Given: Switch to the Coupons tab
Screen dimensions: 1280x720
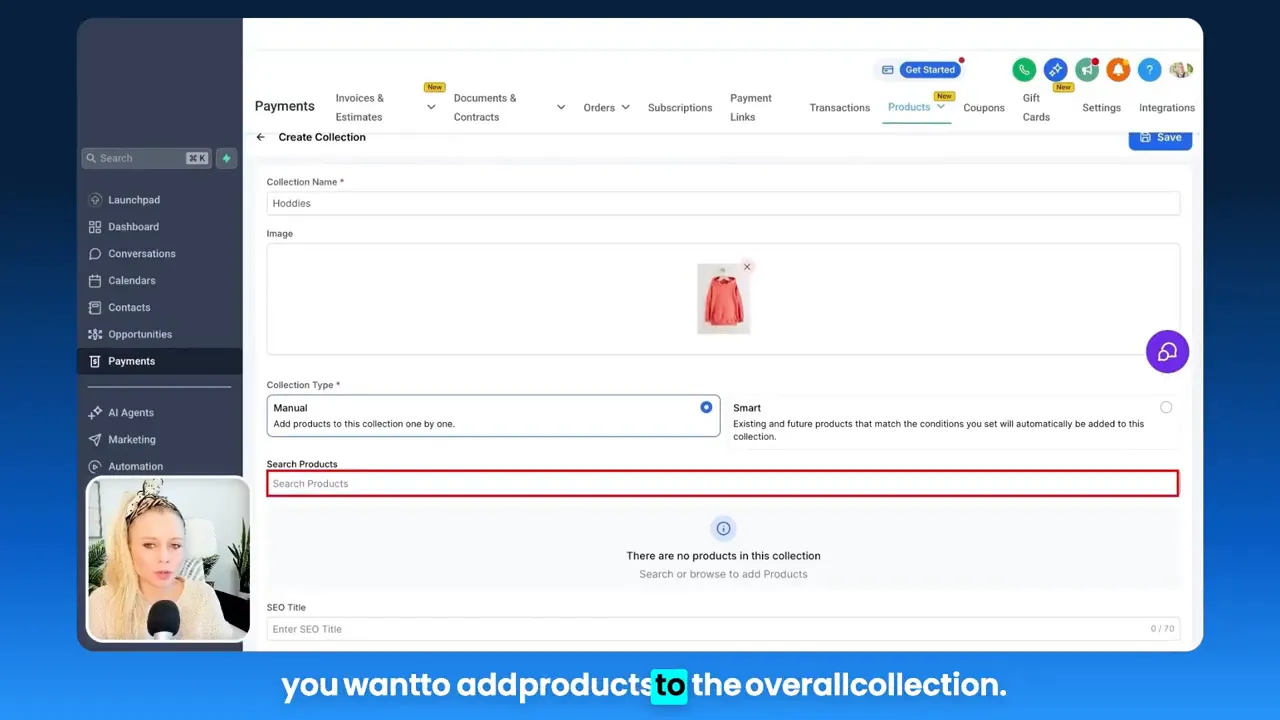Looking at the screenshot, I should pyautogui.click(x=984, y=108).
